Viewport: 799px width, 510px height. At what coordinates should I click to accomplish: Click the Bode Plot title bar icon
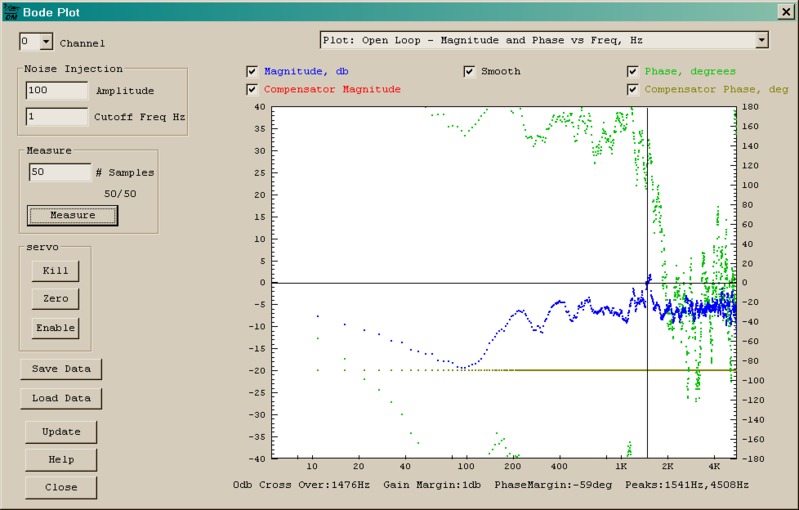click(11, 12)
